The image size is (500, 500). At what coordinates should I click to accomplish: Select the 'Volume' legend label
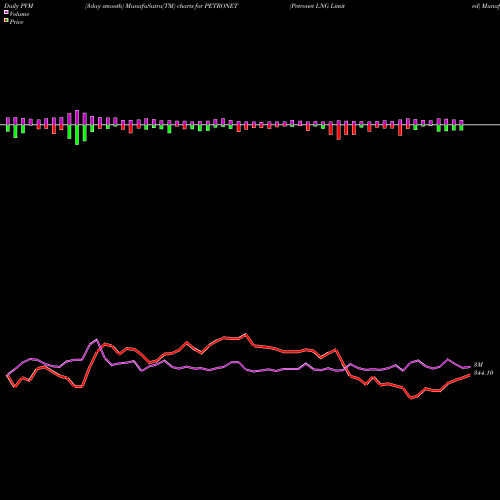click(x=19, y=14)
